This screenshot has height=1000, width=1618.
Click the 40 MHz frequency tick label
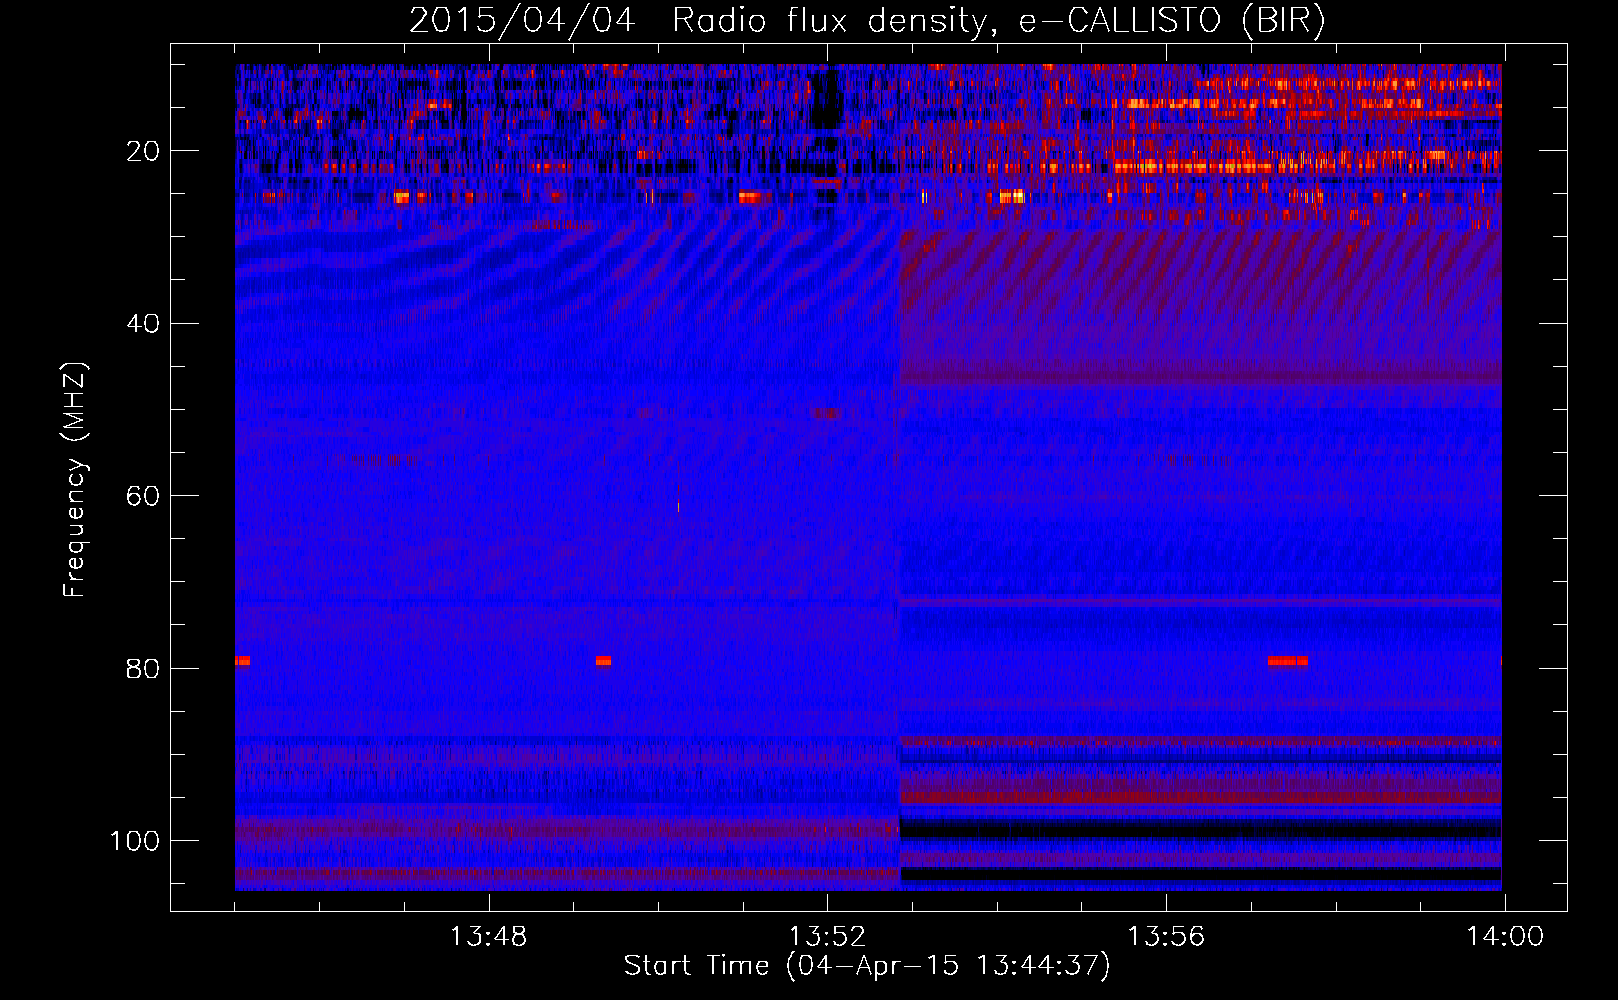[x=143, y=324]
